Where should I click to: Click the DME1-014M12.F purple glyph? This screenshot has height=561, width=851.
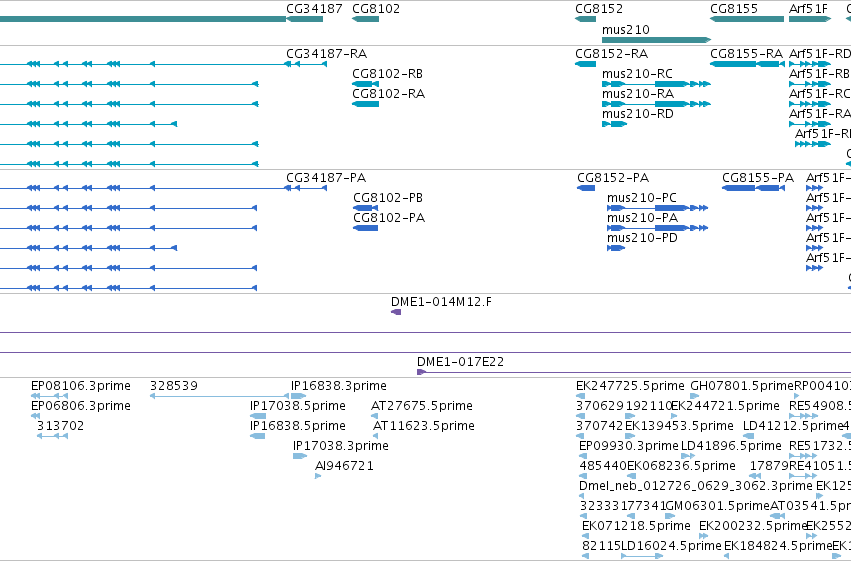point(396,312)
